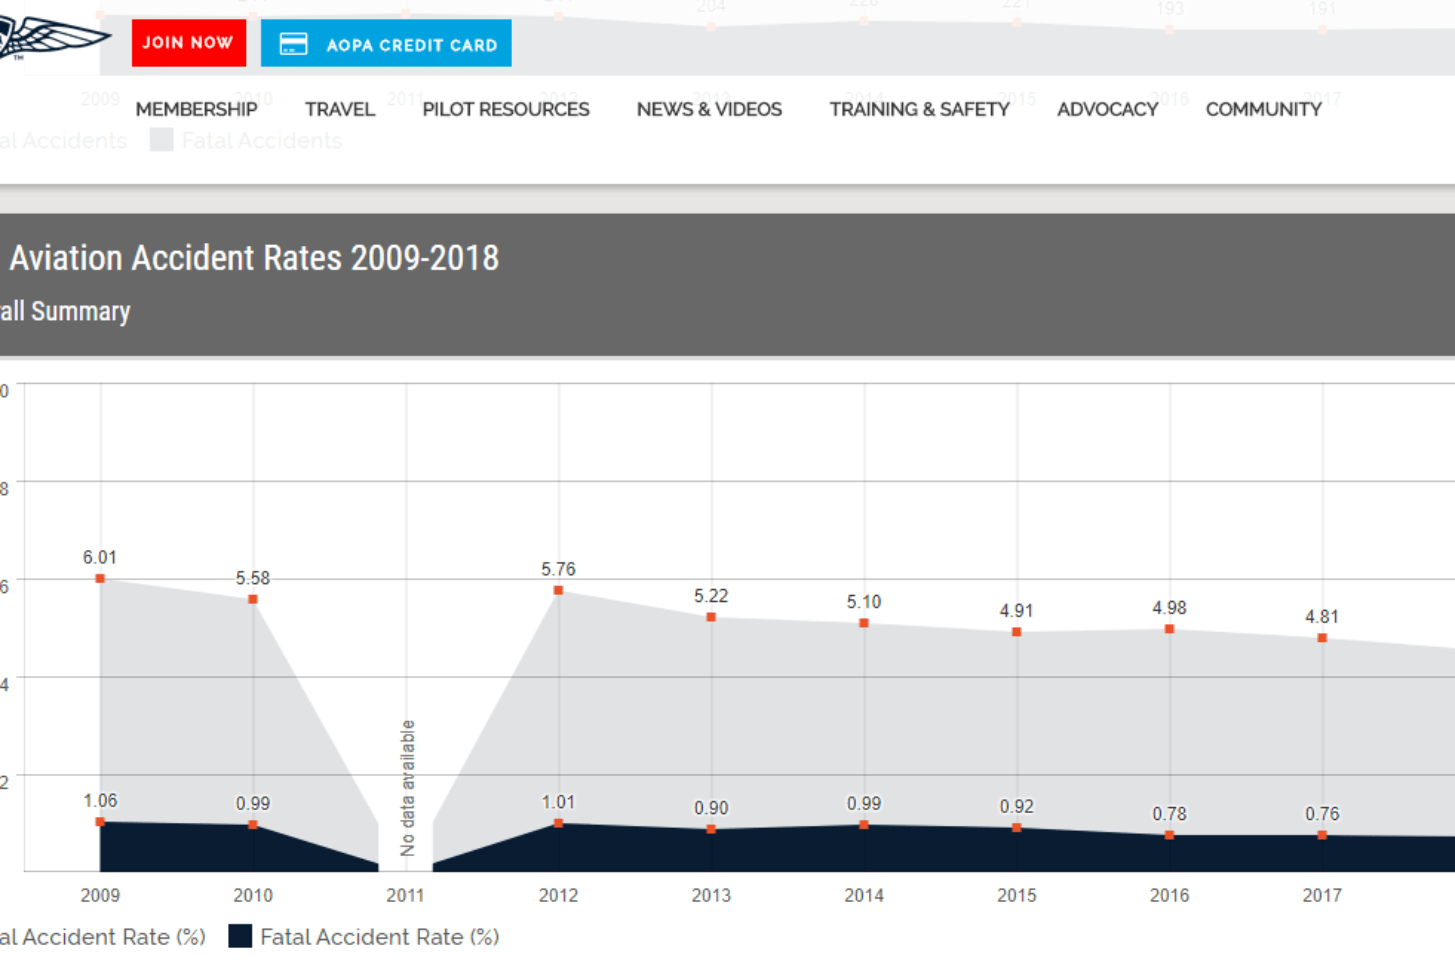Open the PILOT RESOURCES menu
Viewport: 1455px width, 970px height.
tap(506, 109)
